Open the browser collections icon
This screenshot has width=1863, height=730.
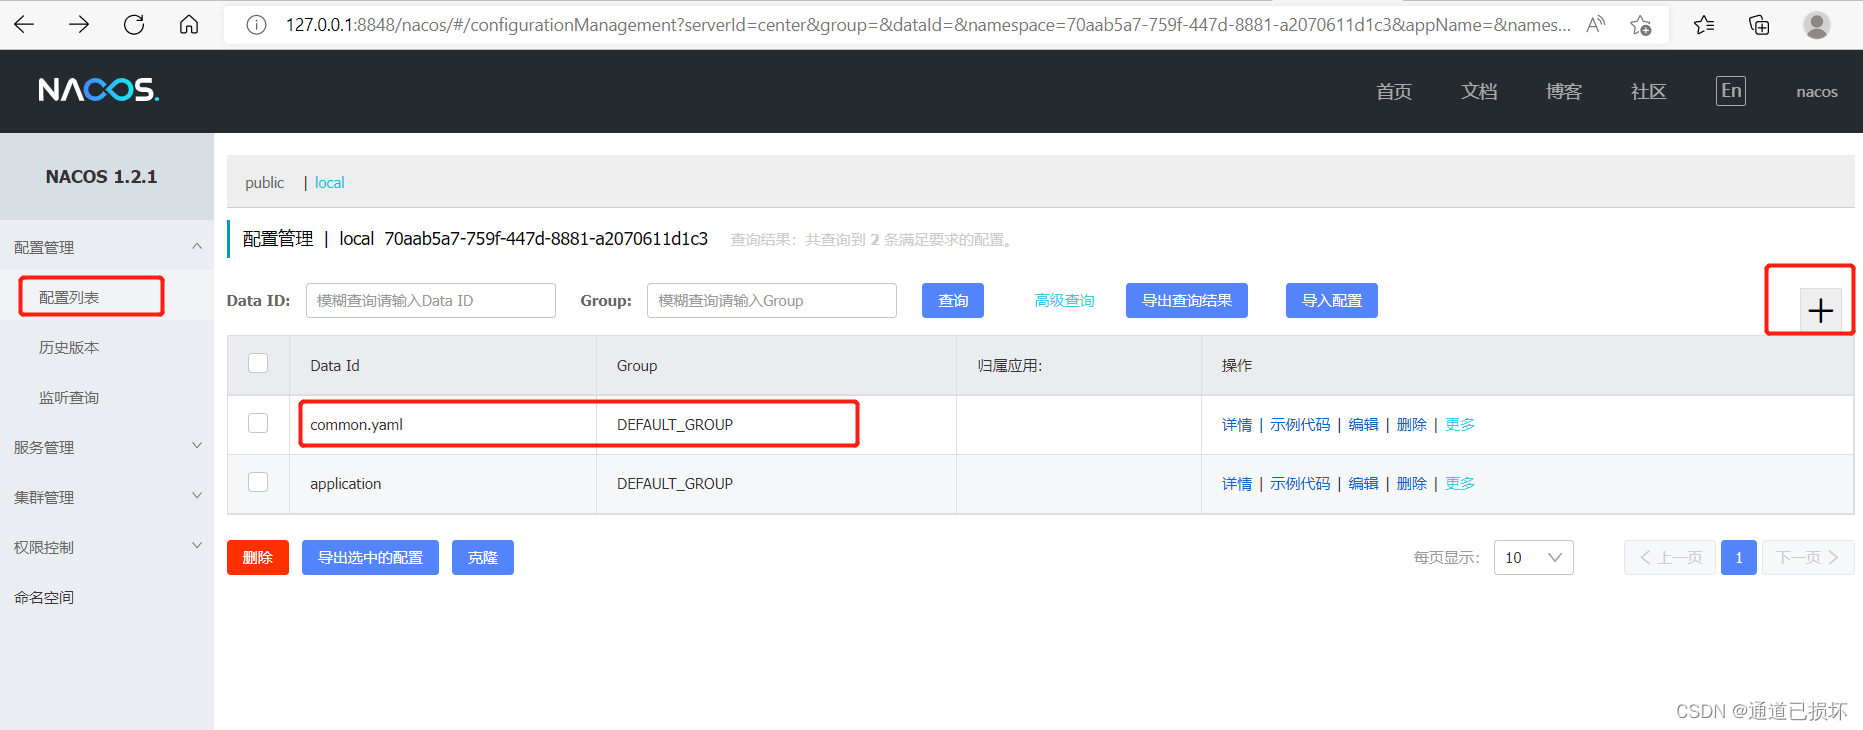[1759, 25]
